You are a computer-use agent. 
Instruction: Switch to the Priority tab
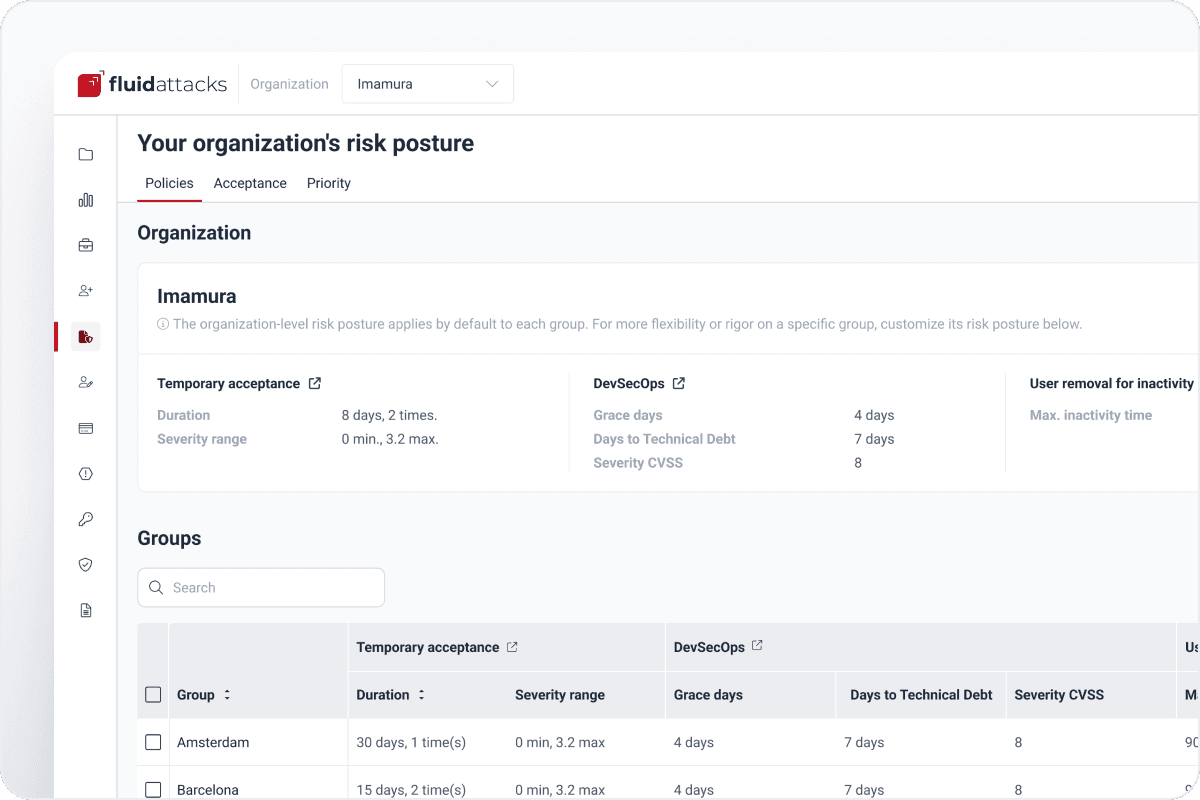(329, 183)
